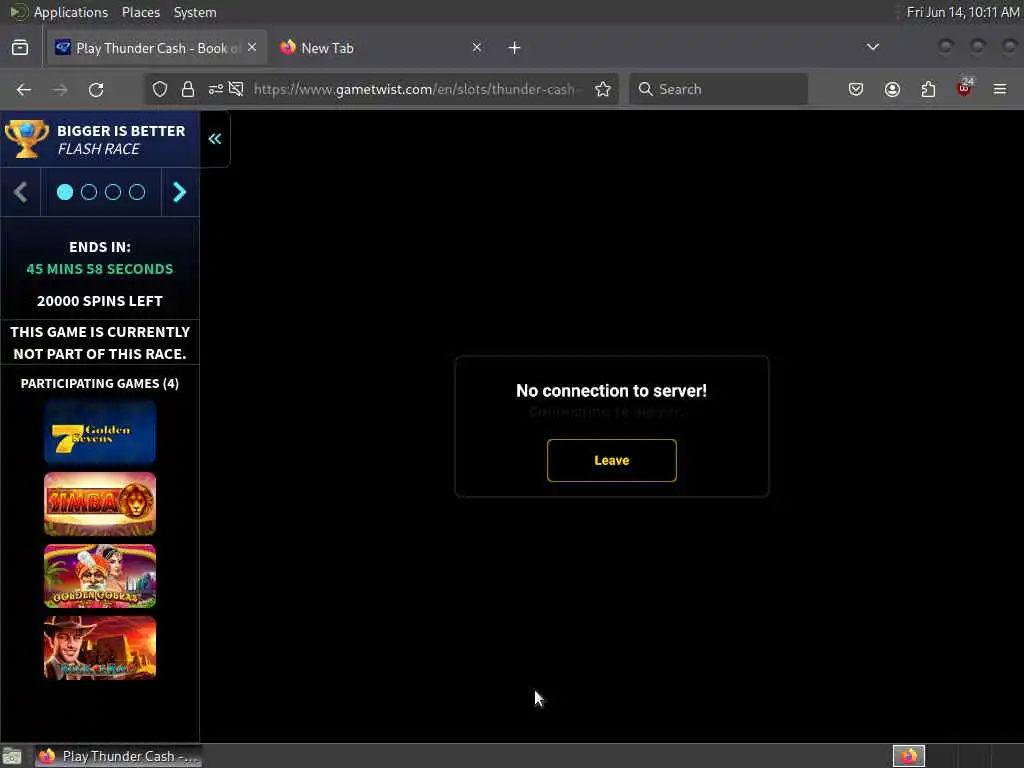This screenshot has width=1024, height=768.
Task: Go forward one page
Action: (x=60, y=89)
